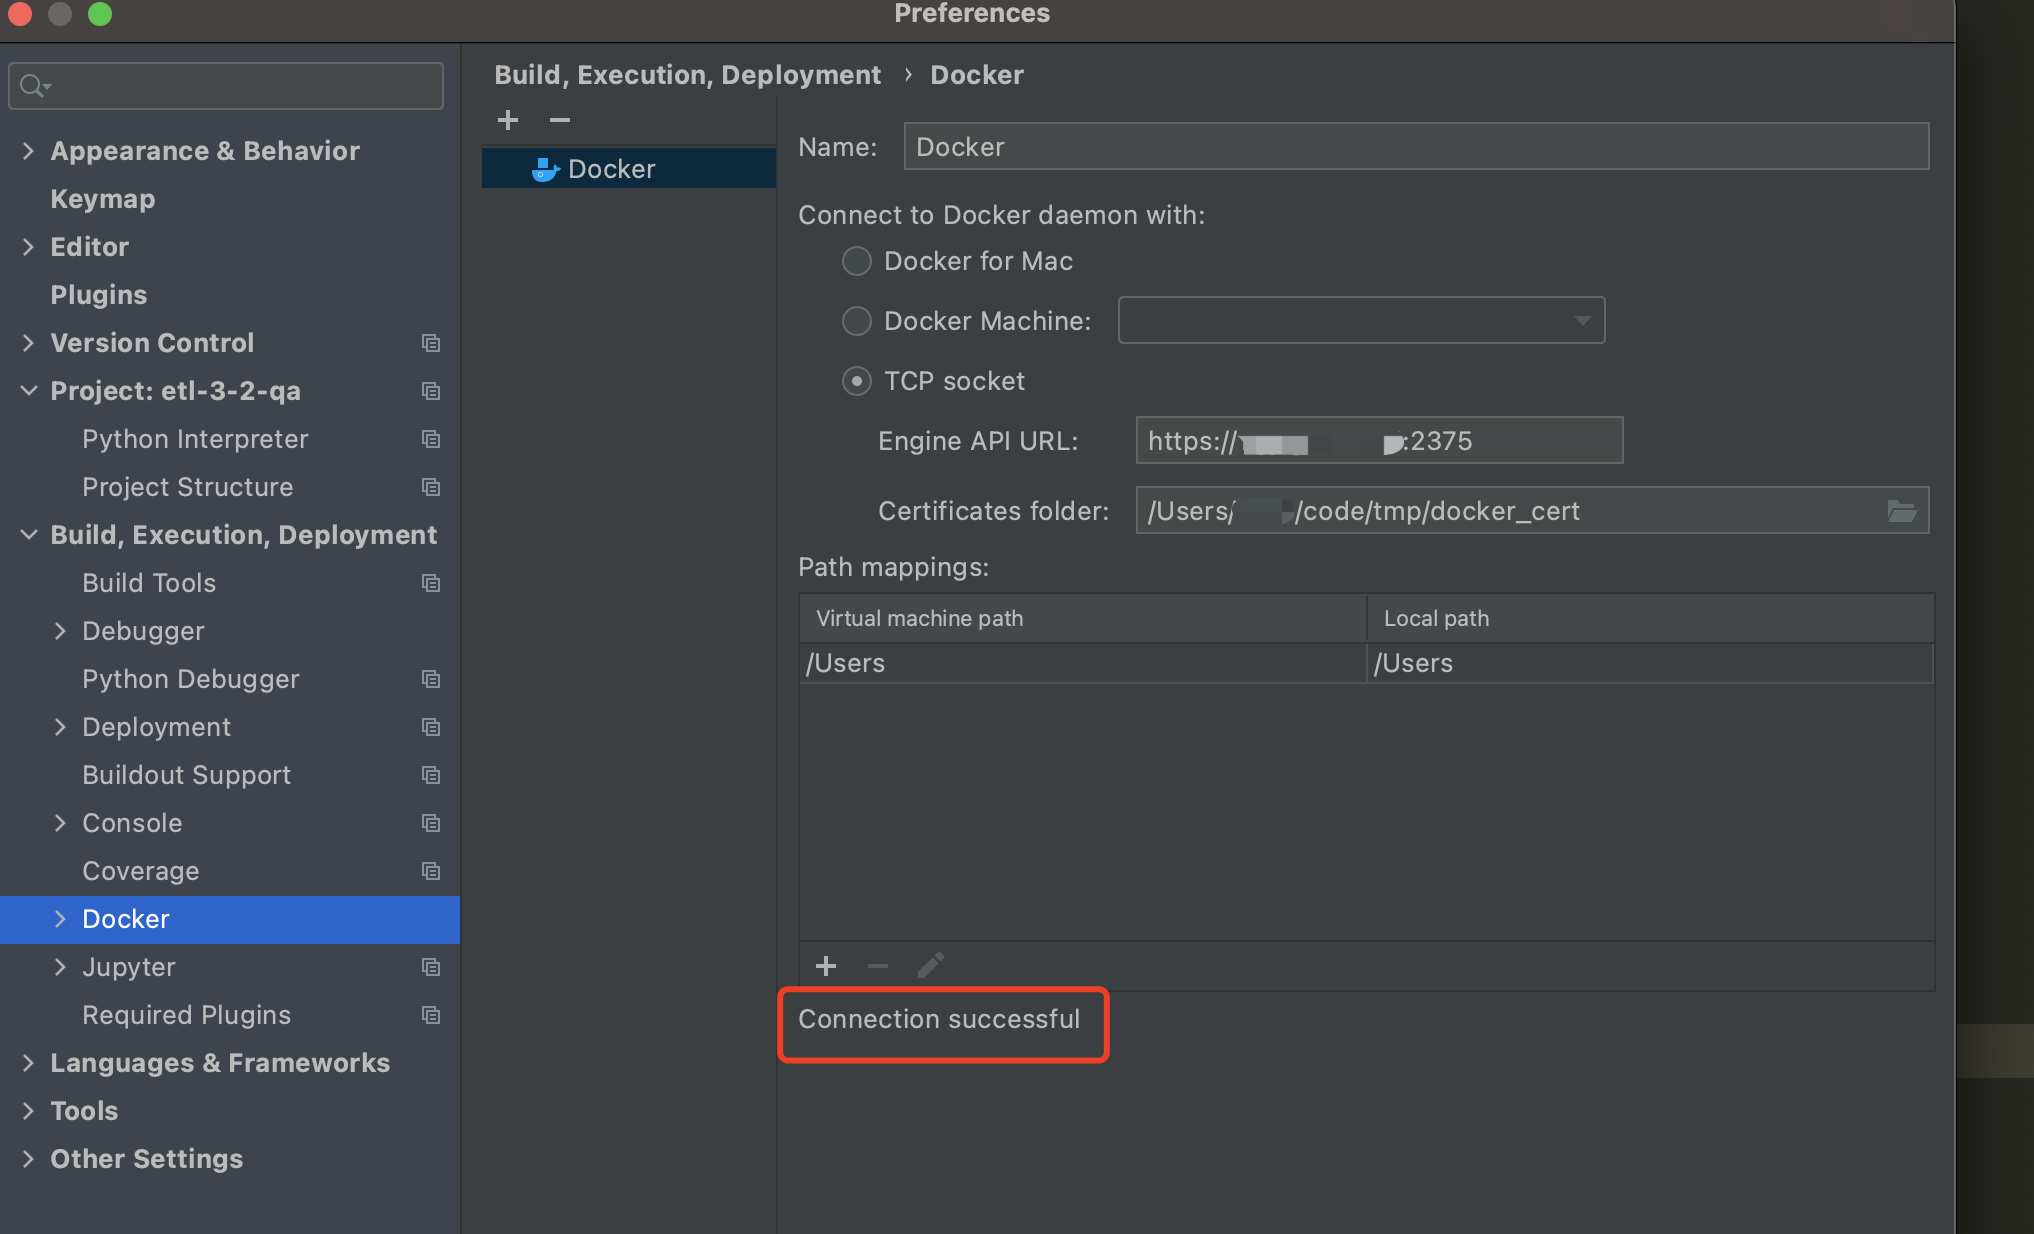Viewport: 2034px width, 1234px height.
Task: Click project-level icon next to Deployment
Action: pyautogui.click(x=431, y=727)
